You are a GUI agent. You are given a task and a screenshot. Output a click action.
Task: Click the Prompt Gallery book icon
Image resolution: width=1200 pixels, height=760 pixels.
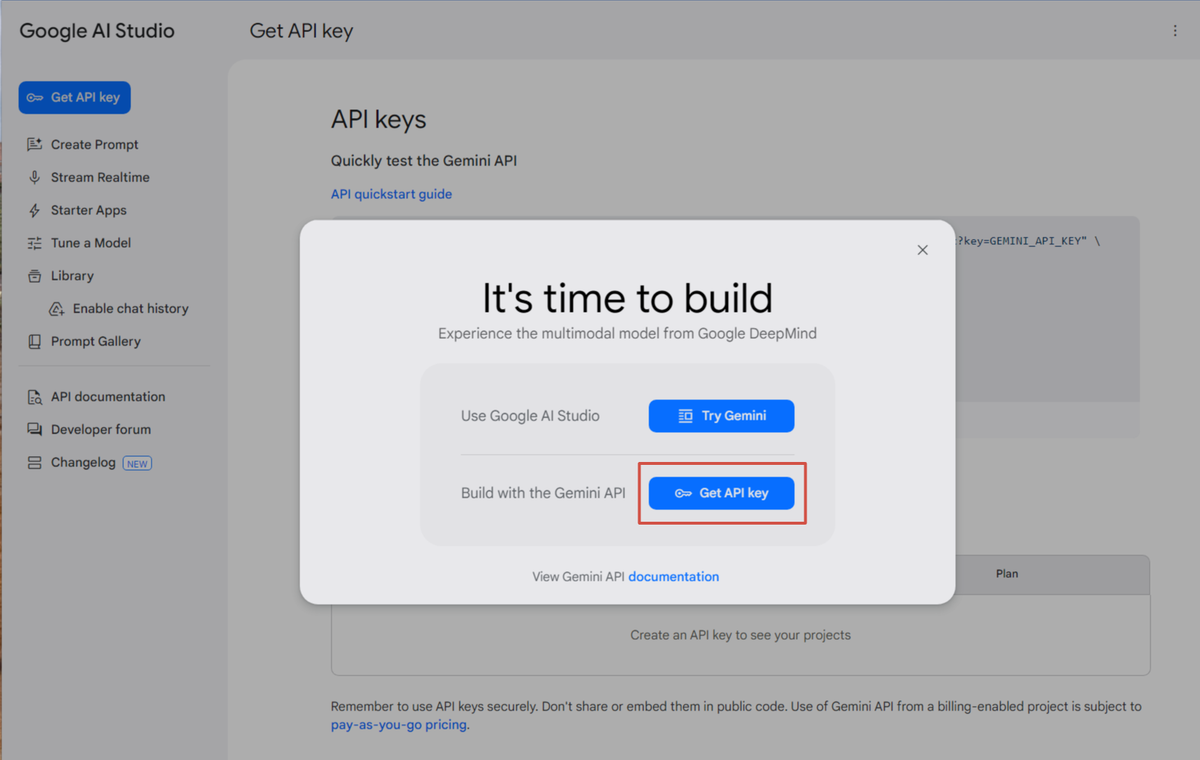(35, 342)
